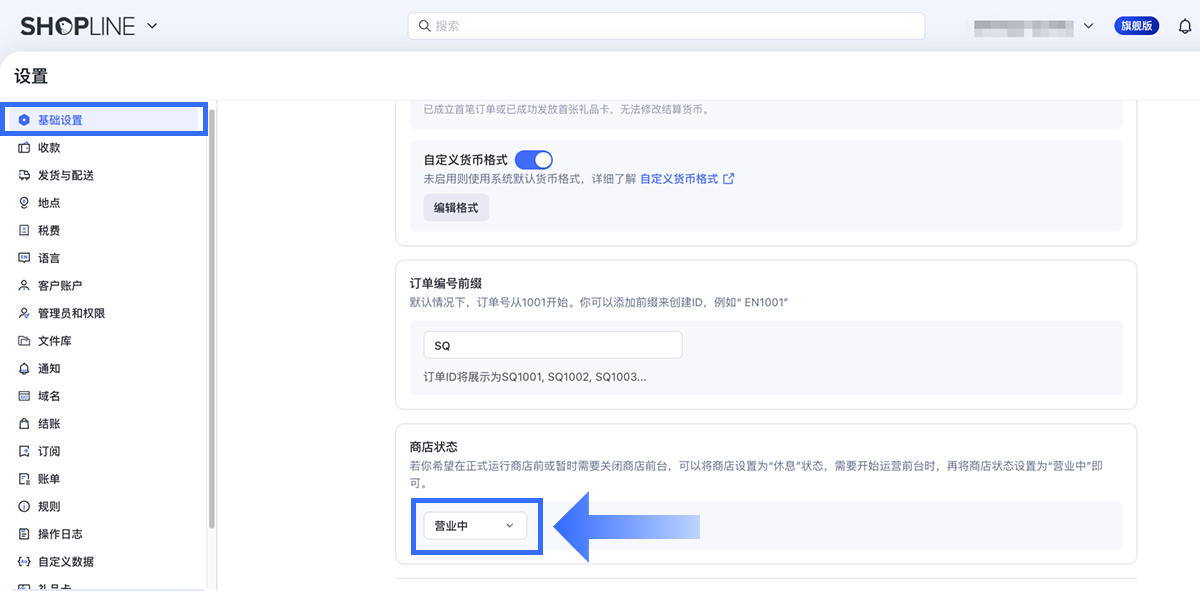Click the 基础设置 sidebar icon
The width and height of the screenshot is (1200, 591).
point(24,120)
